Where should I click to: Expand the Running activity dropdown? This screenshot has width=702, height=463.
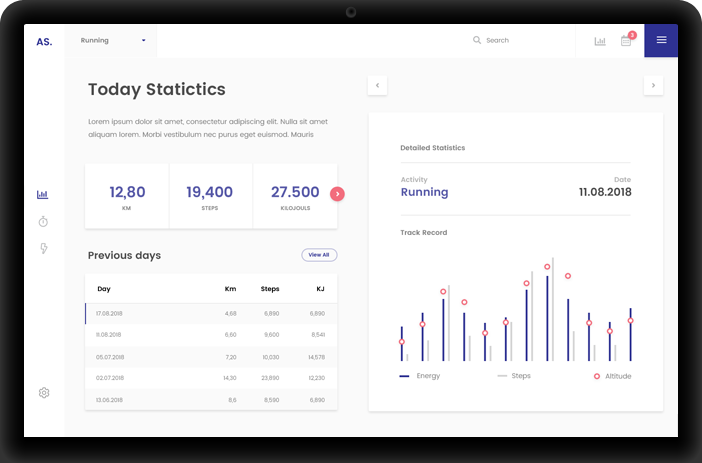point(113,41)
